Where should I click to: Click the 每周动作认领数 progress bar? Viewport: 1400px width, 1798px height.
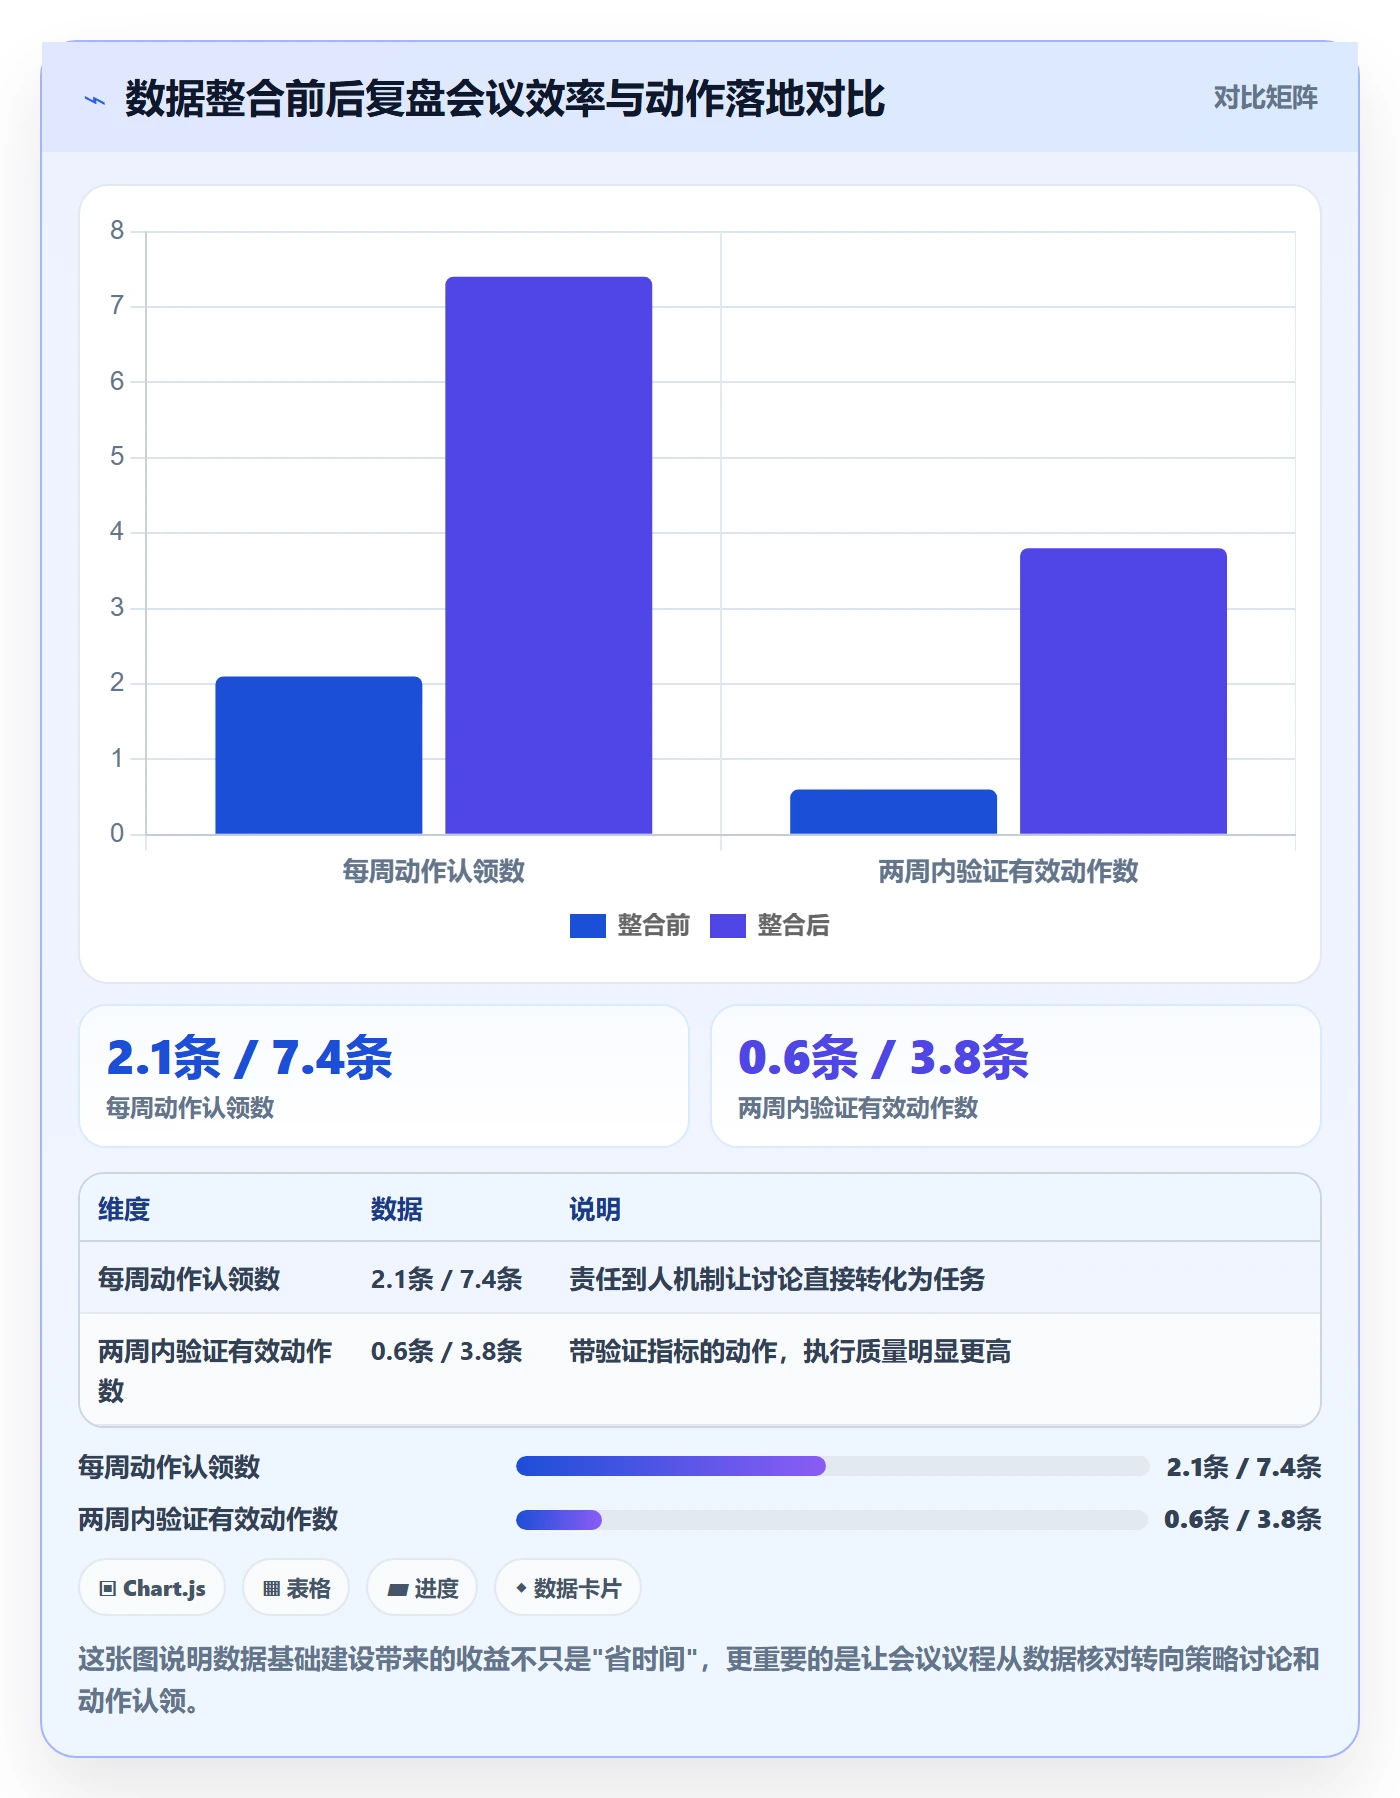pos(832,1467)
